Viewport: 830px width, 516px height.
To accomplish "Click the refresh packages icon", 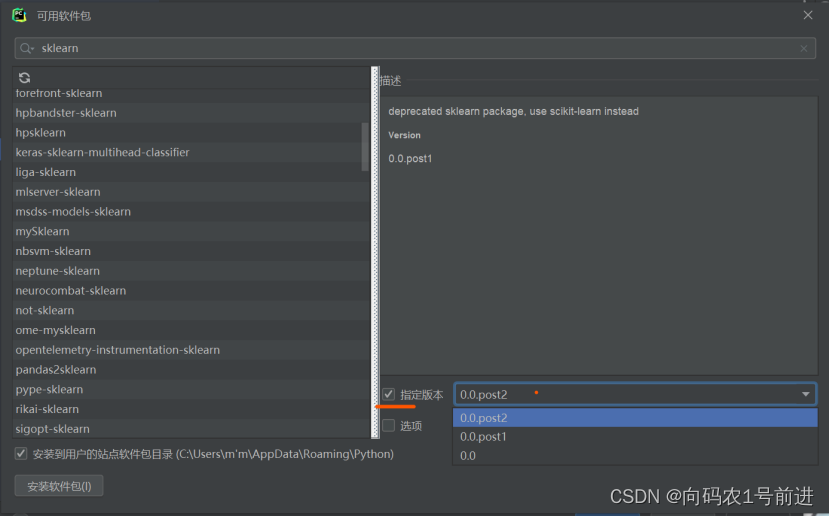I will point(24,78).
